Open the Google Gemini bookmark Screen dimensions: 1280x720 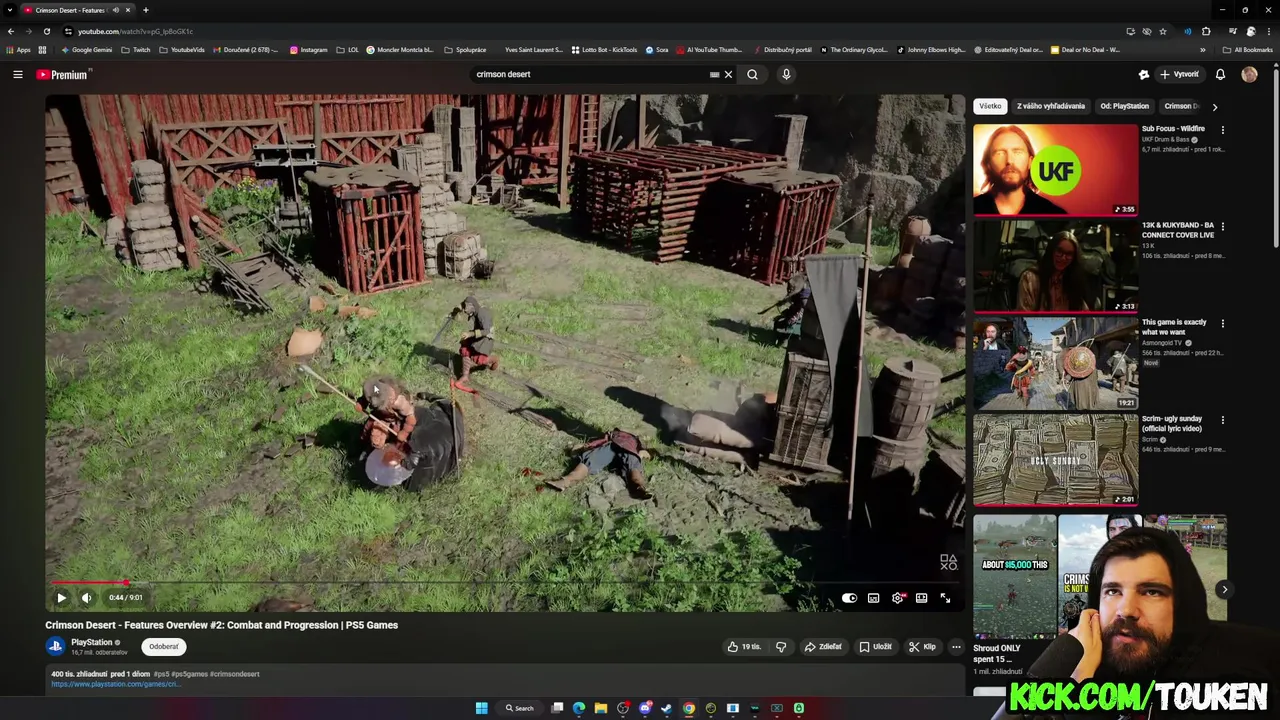tap(86, 49)
